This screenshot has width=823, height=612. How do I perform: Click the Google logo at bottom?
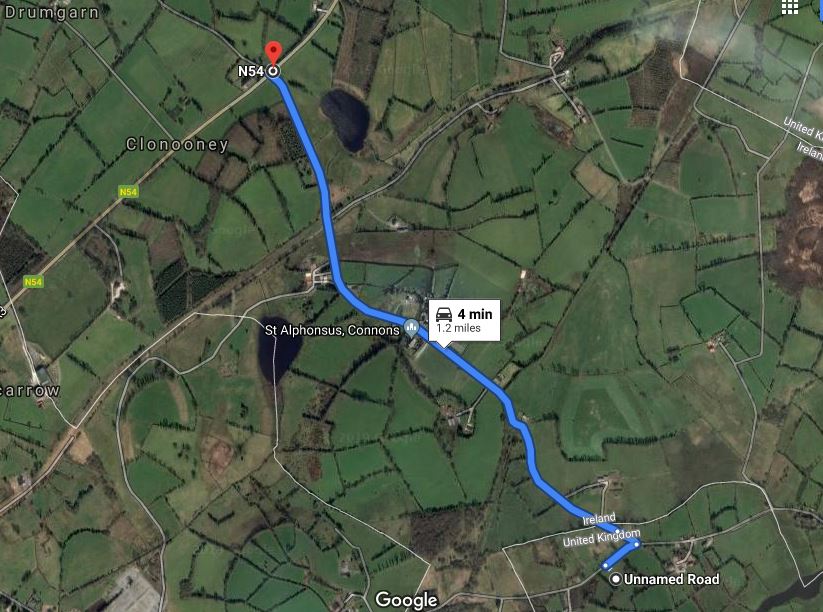[406, 600]
